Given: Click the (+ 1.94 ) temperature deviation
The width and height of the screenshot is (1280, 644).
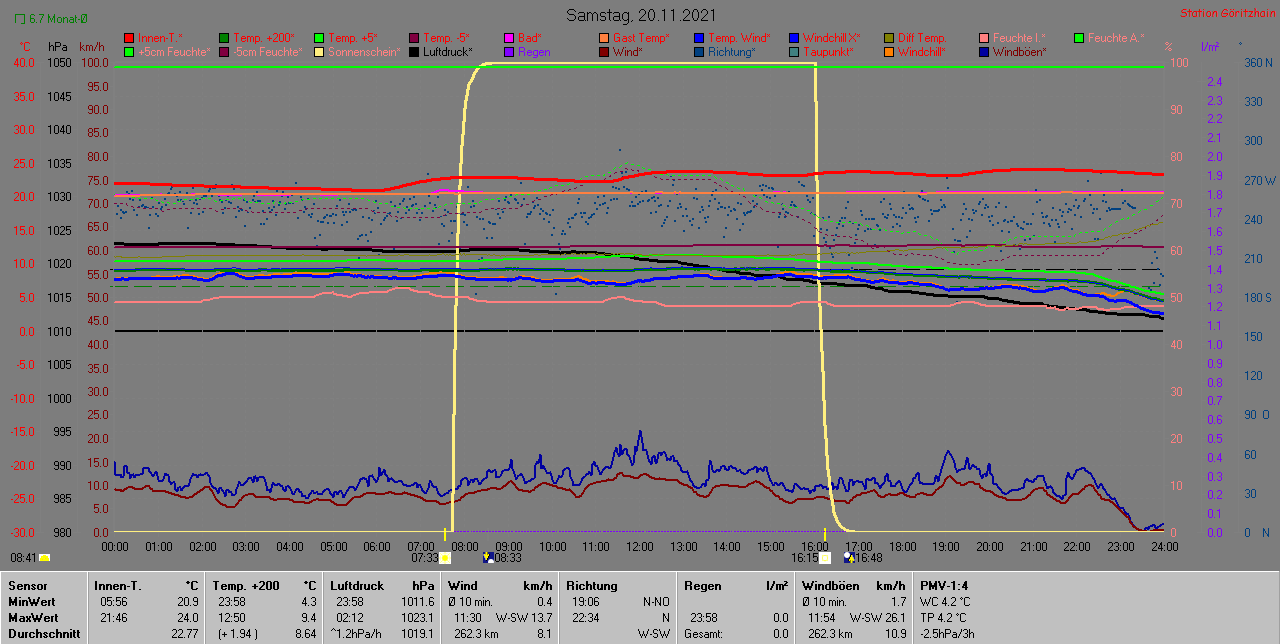Looking at the screenshot, I should point(240,634).
